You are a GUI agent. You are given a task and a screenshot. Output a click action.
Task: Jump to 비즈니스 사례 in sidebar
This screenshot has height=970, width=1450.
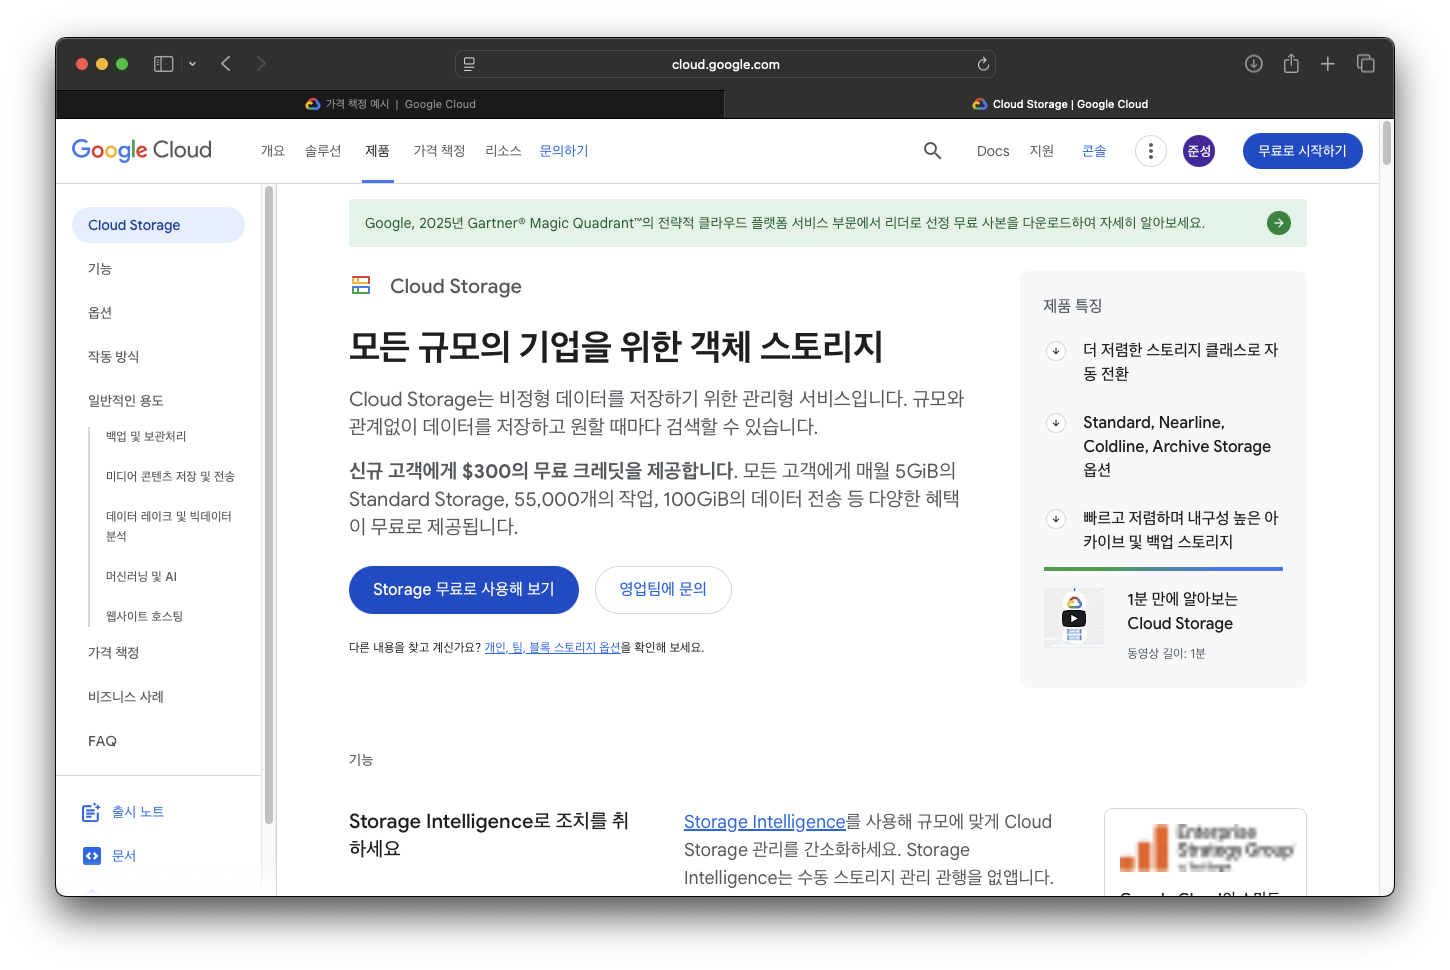tap(125, 697)
